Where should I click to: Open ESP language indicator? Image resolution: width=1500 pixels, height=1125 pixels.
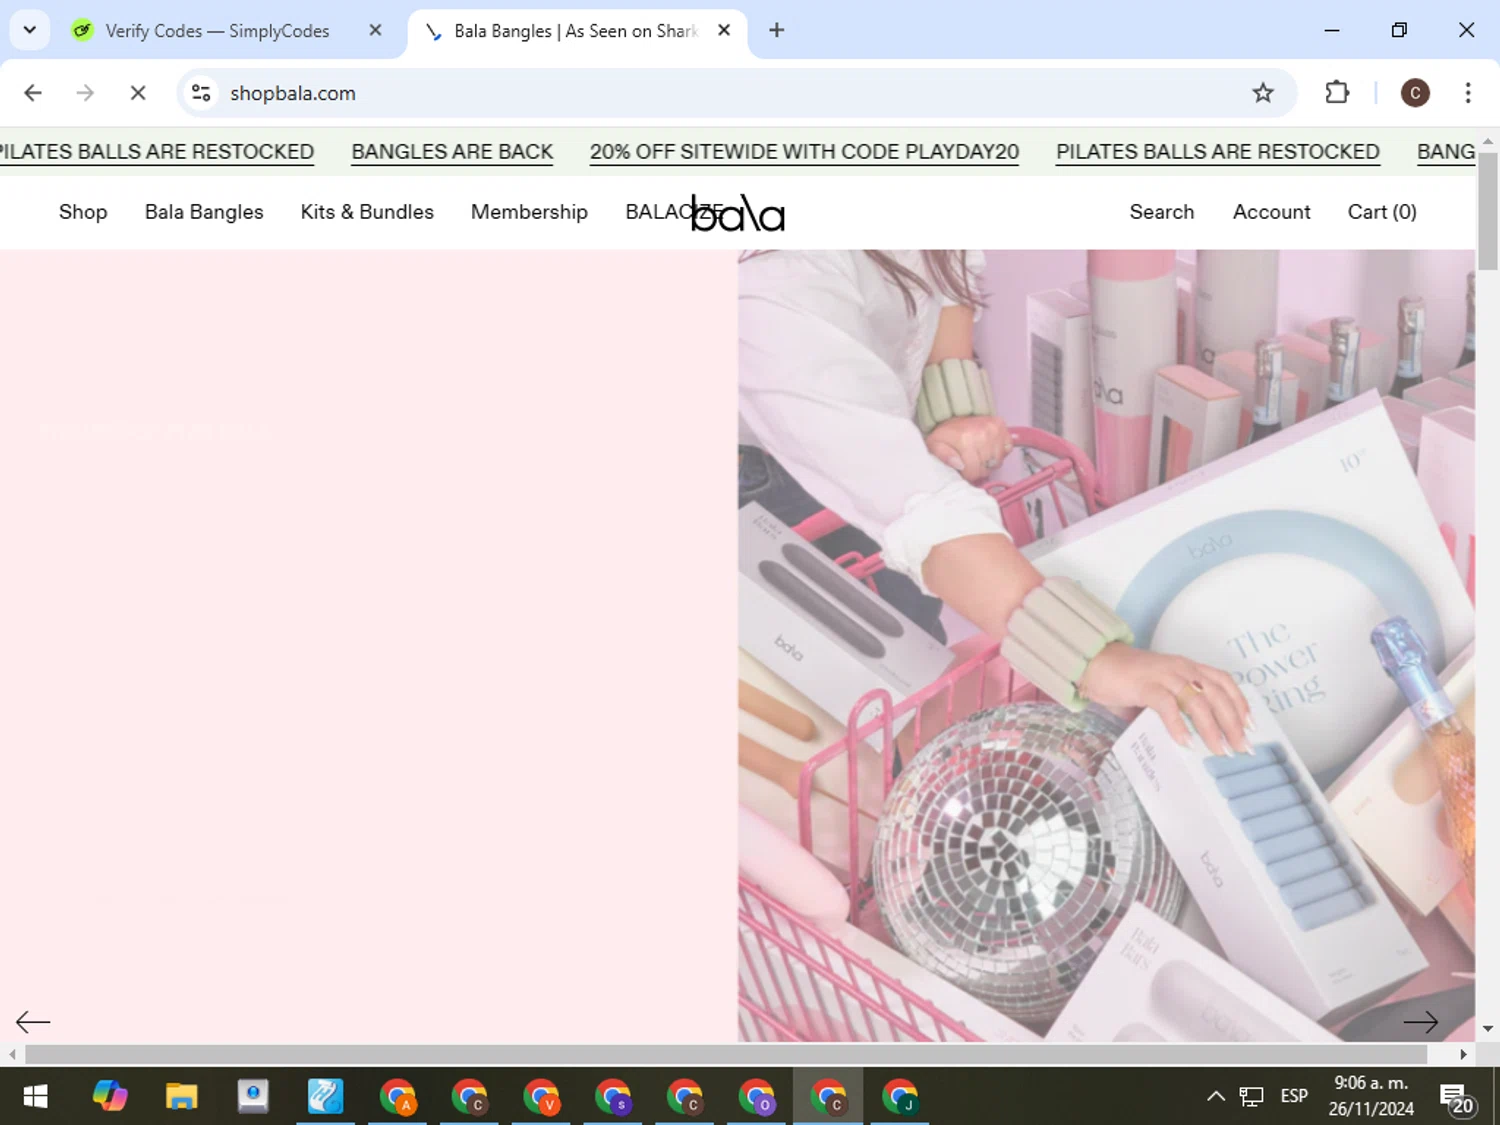point(1294,1097)
